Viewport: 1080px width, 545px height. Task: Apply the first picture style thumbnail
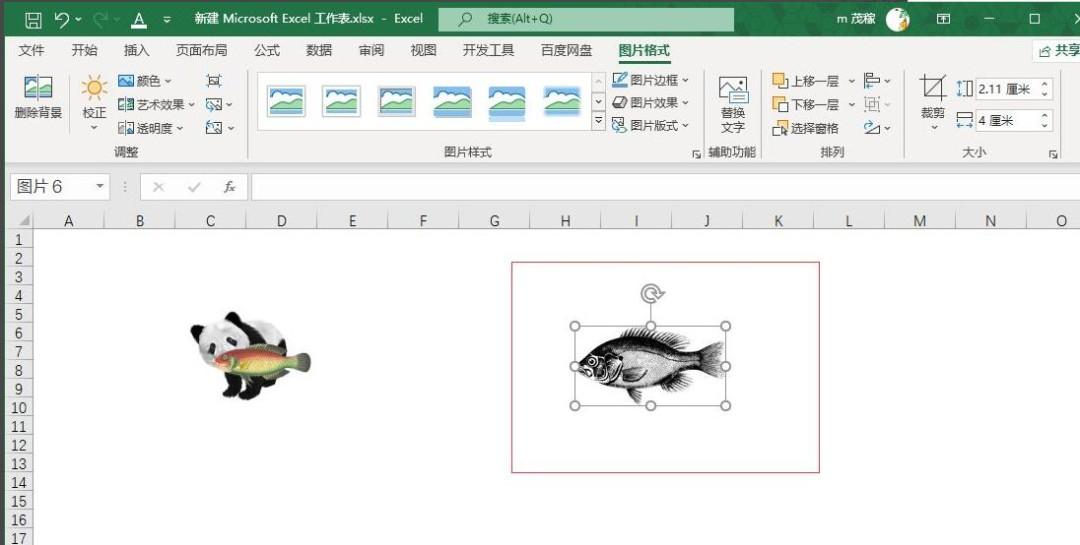(x=286, y=101)
